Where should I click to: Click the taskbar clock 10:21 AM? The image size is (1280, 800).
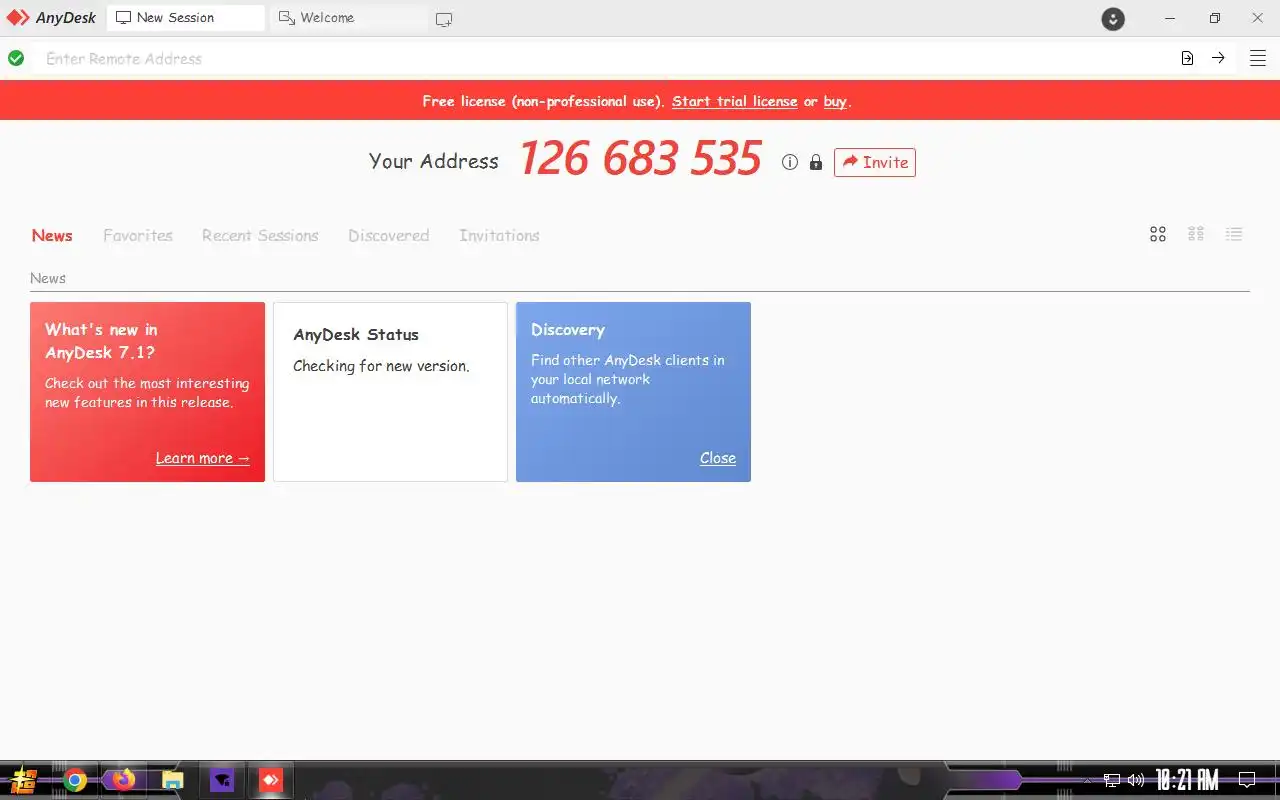tap(1187, 780)
